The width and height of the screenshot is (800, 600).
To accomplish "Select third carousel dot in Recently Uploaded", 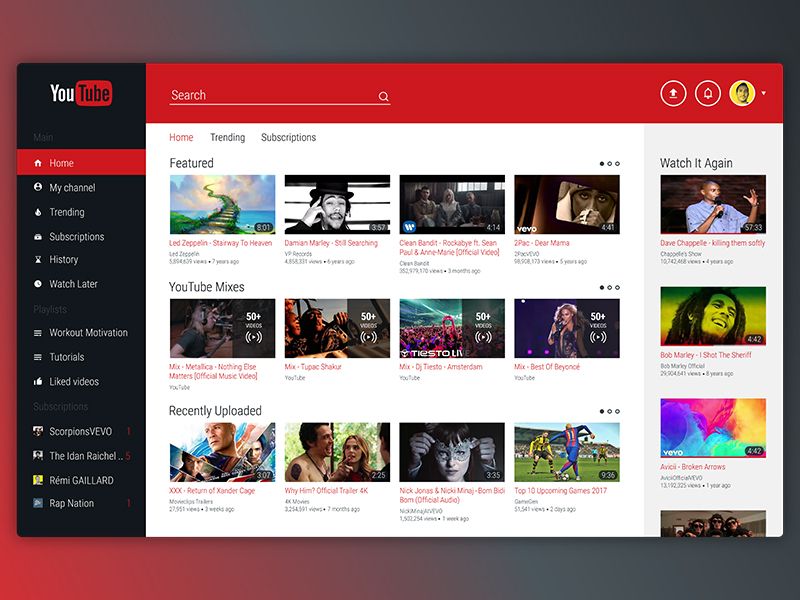I will 618,411.
